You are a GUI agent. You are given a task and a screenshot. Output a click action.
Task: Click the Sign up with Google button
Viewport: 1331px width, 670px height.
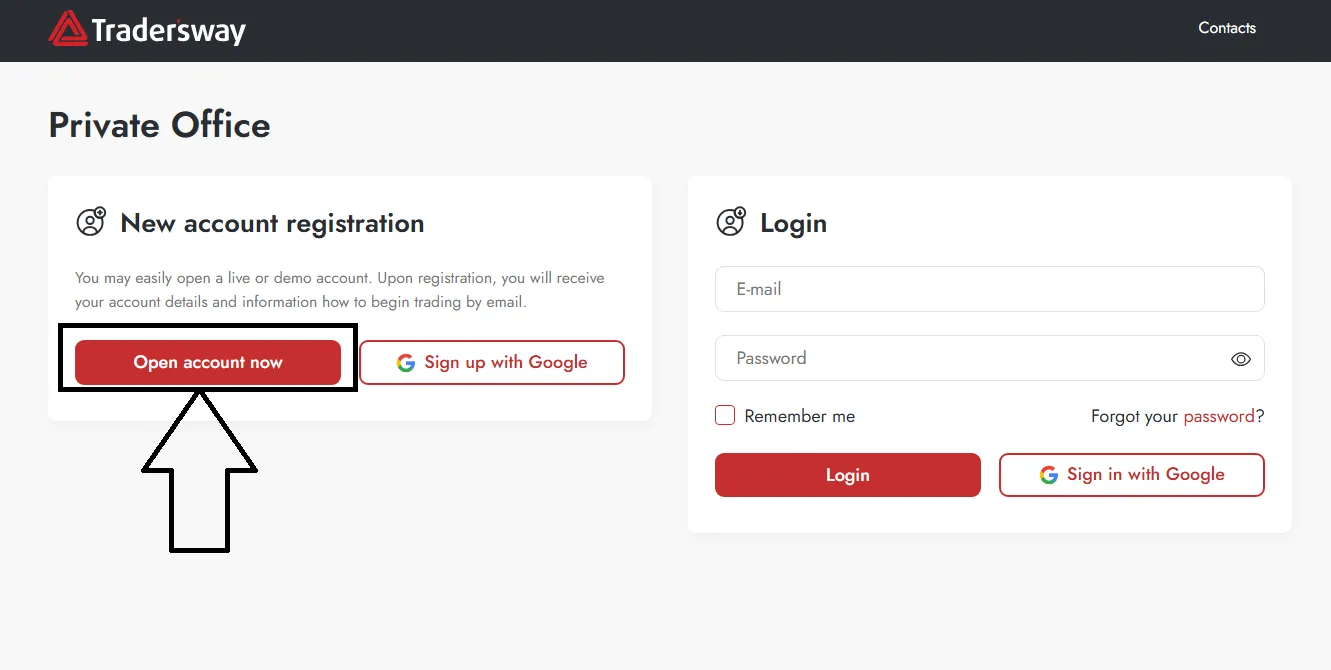point(492,362)
